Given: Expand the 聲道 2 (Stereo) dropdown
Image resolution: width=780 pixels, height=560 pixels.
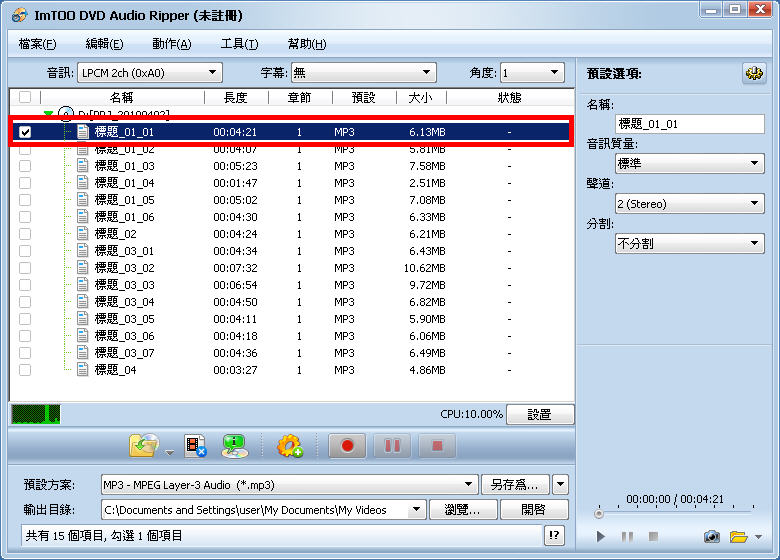Looking at the screenshot, I should (x=689, y=204).
